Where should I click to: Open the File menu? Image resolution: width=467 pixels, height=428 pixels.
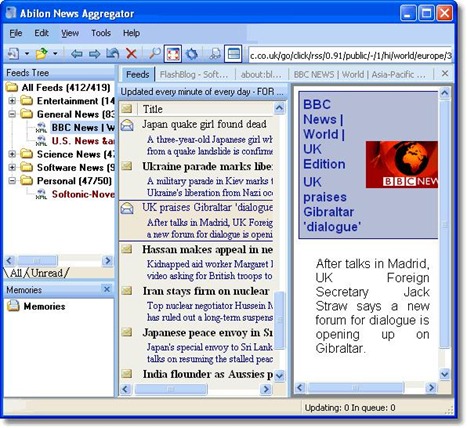(16, 33)
